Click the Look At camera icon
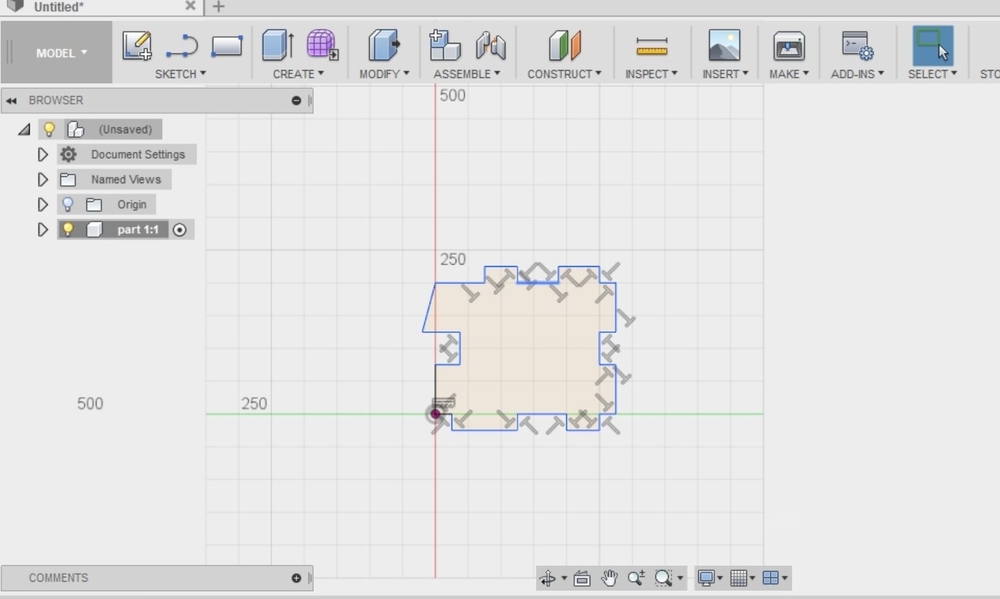Screen dimensions: 1000x599 point(582,578)
